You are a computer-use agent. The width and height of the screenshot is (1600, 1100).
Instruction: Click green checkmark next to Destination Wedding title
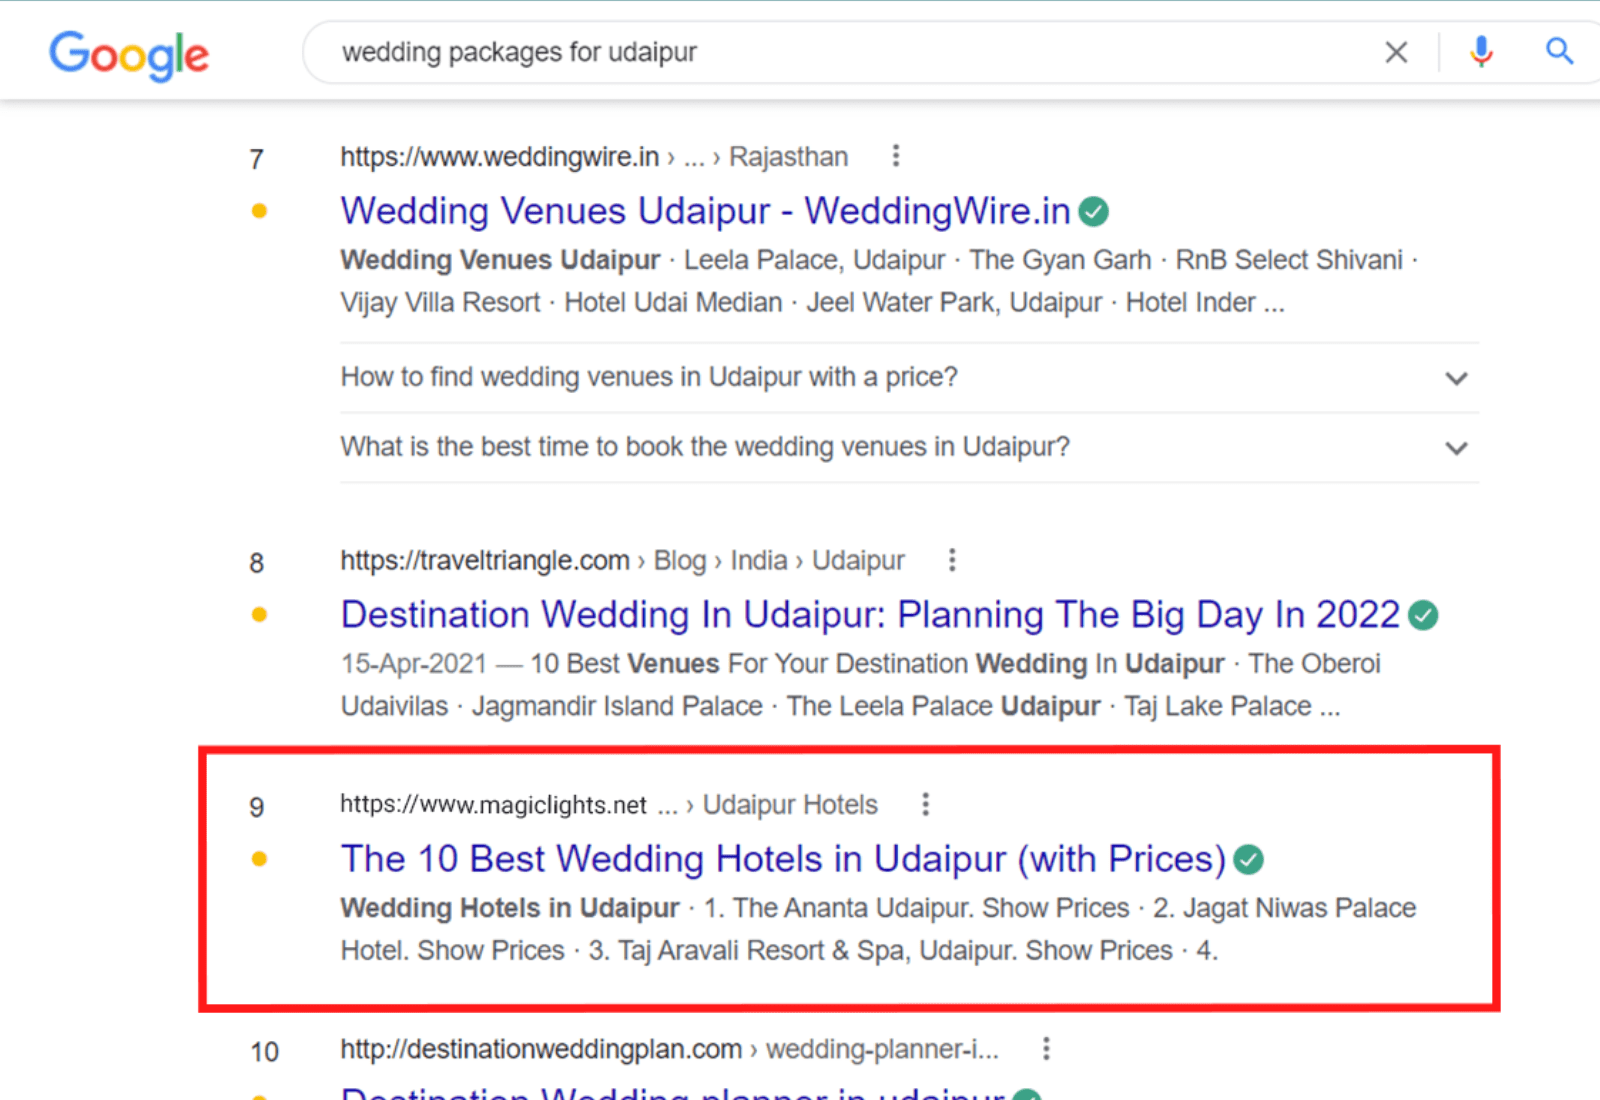coord(1422,616)
